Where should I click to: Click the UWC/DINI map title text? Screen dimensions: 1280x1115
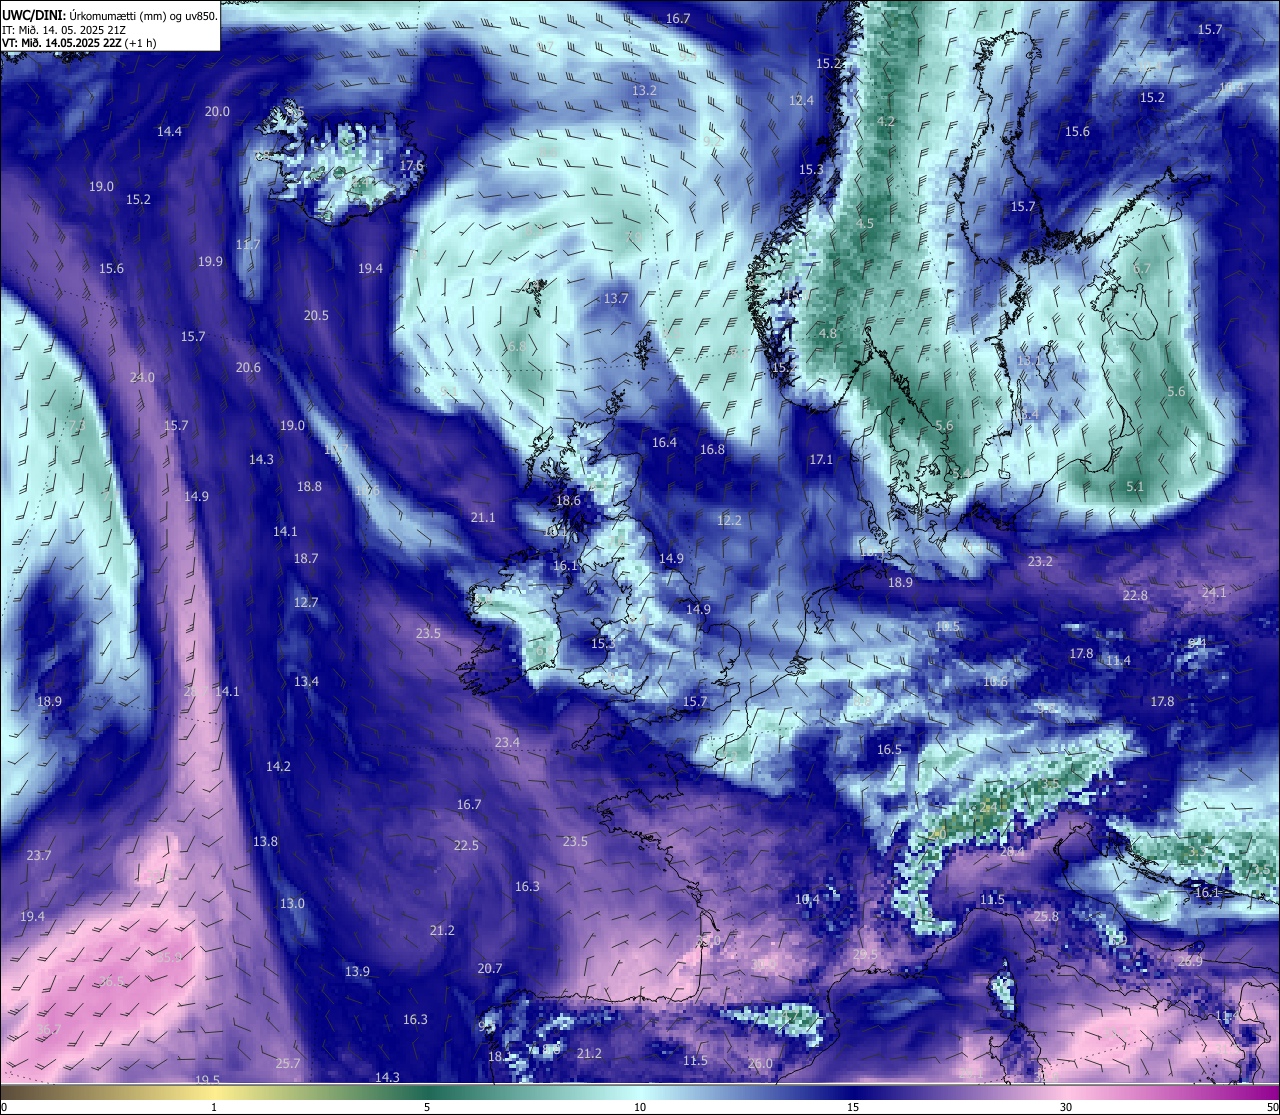tap(109, 16)
